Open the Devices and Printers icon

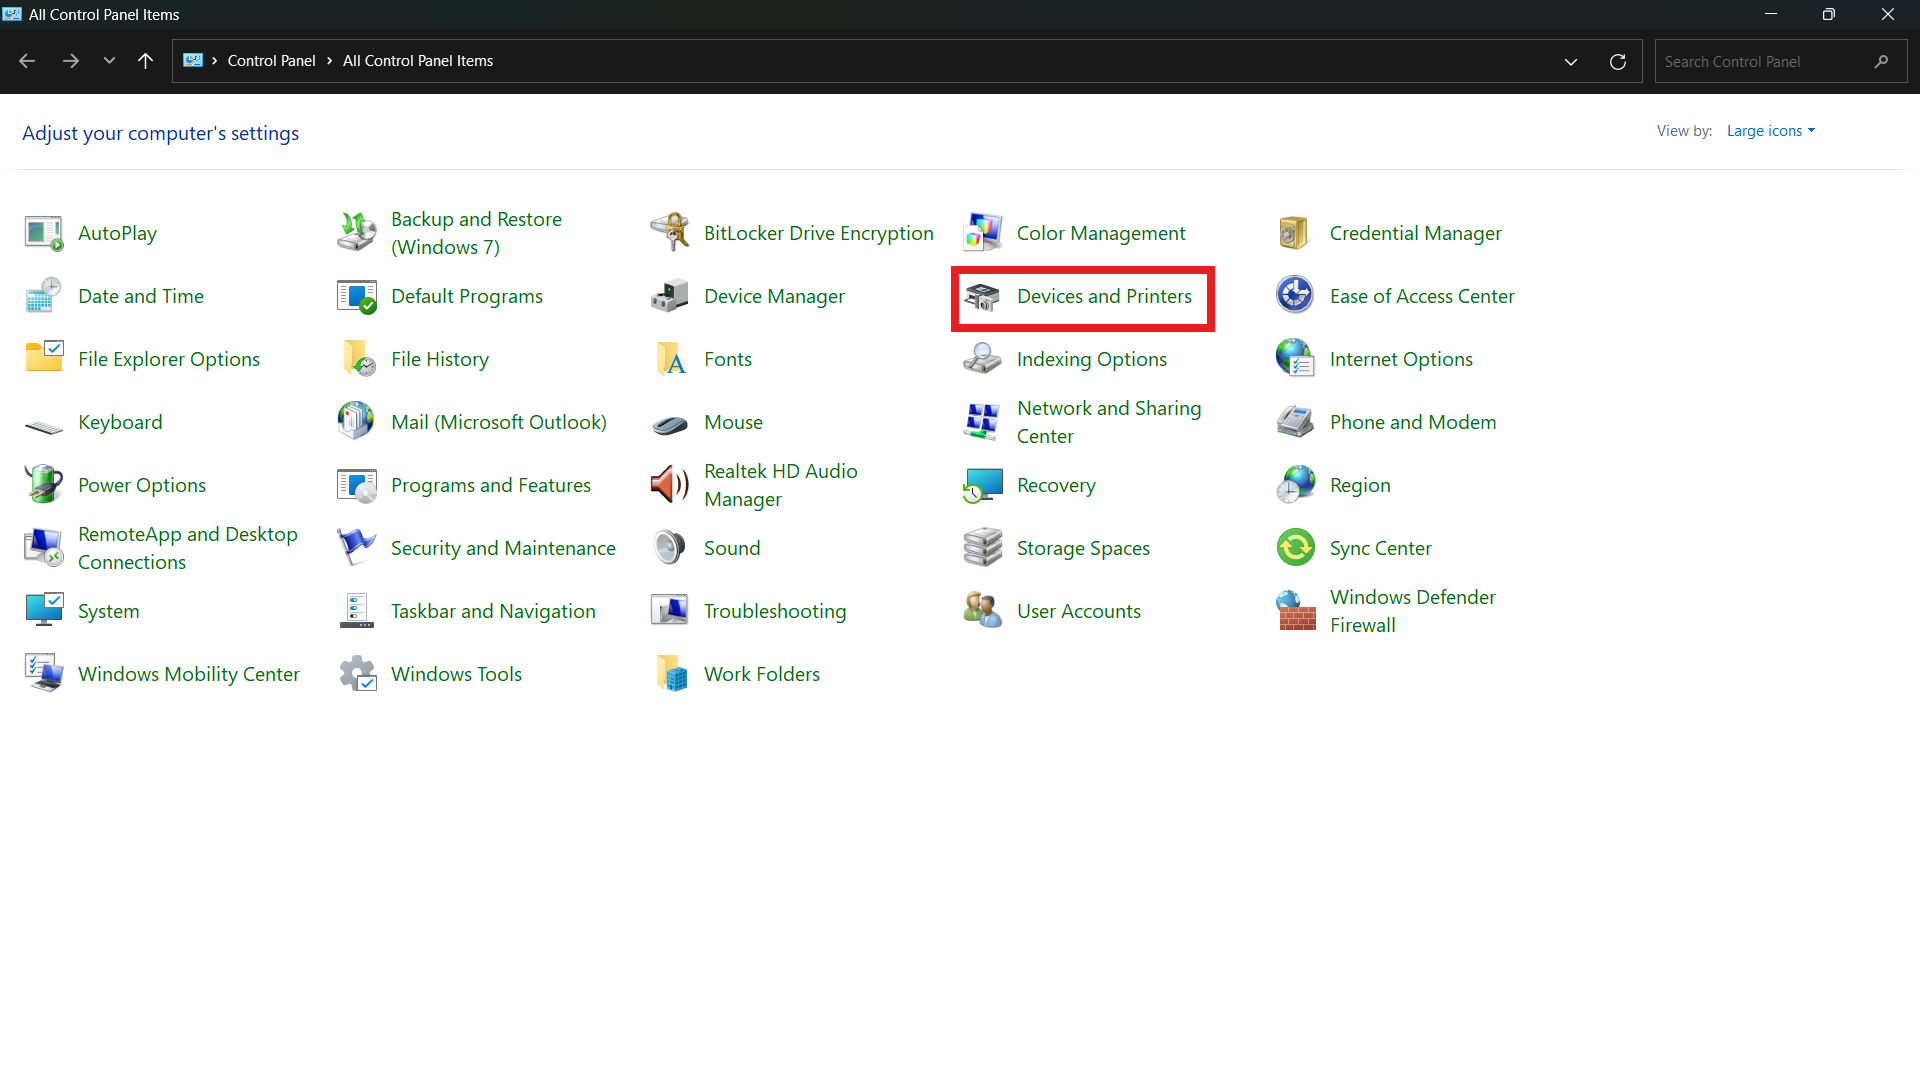tap(983, 296)
